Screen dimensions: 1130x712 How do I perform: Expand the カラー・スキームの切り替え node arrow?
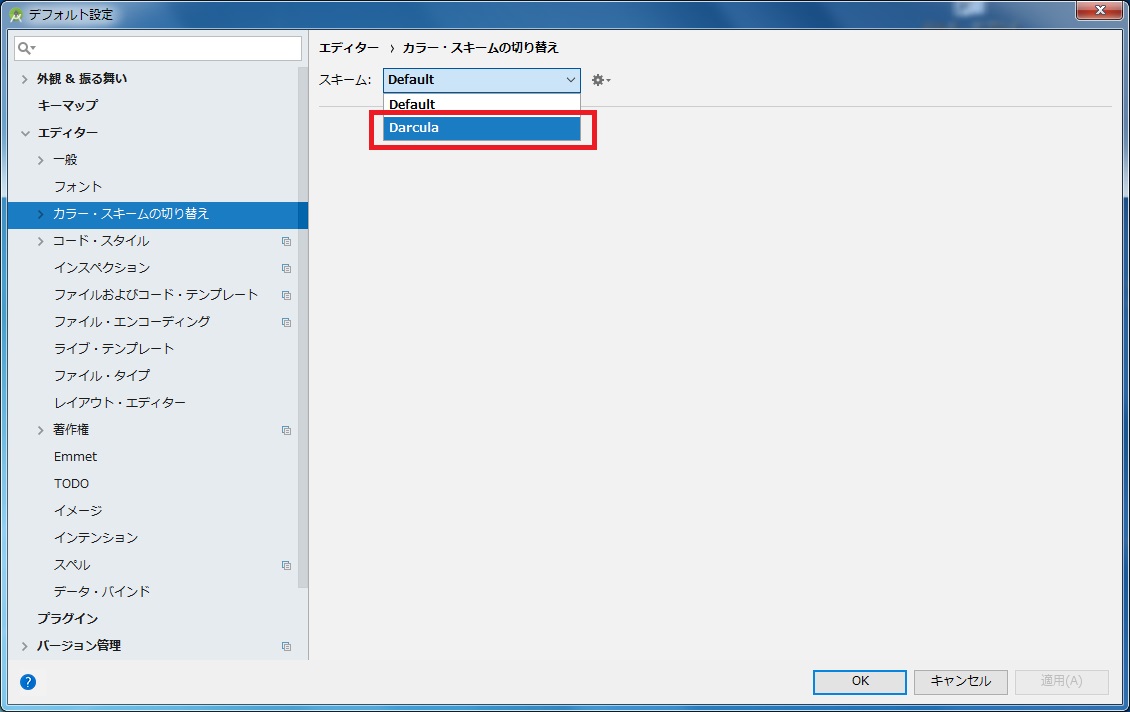pyautogui.click(x=40, y=214)
